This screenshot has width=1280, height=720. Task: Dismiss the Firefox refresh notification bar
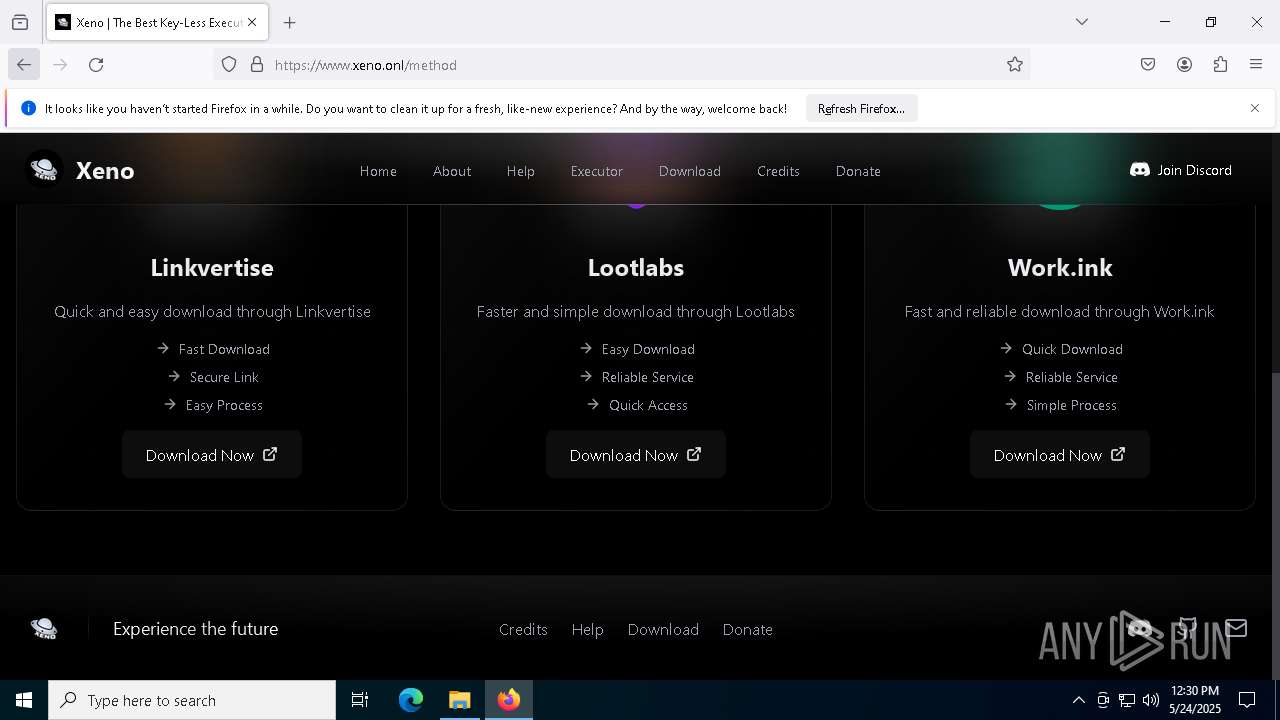[1255, 108]
